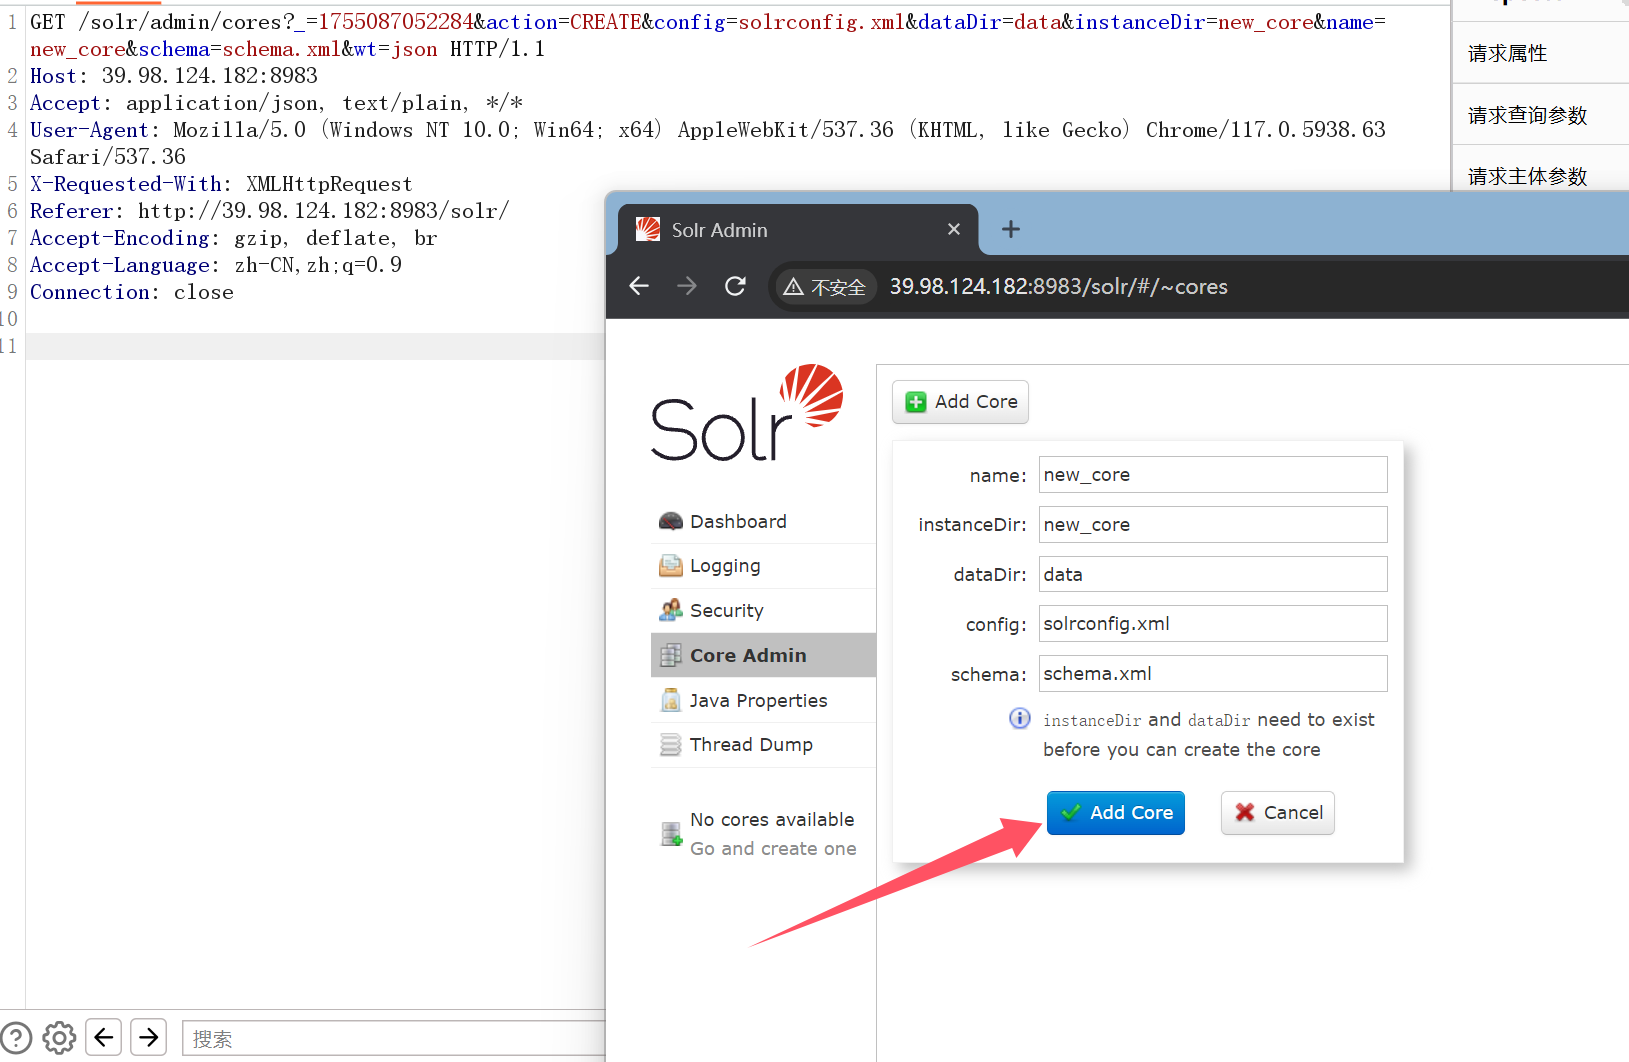
Task: Click the Solr logo
Action: pyautogui.click(x=747, y=412)
